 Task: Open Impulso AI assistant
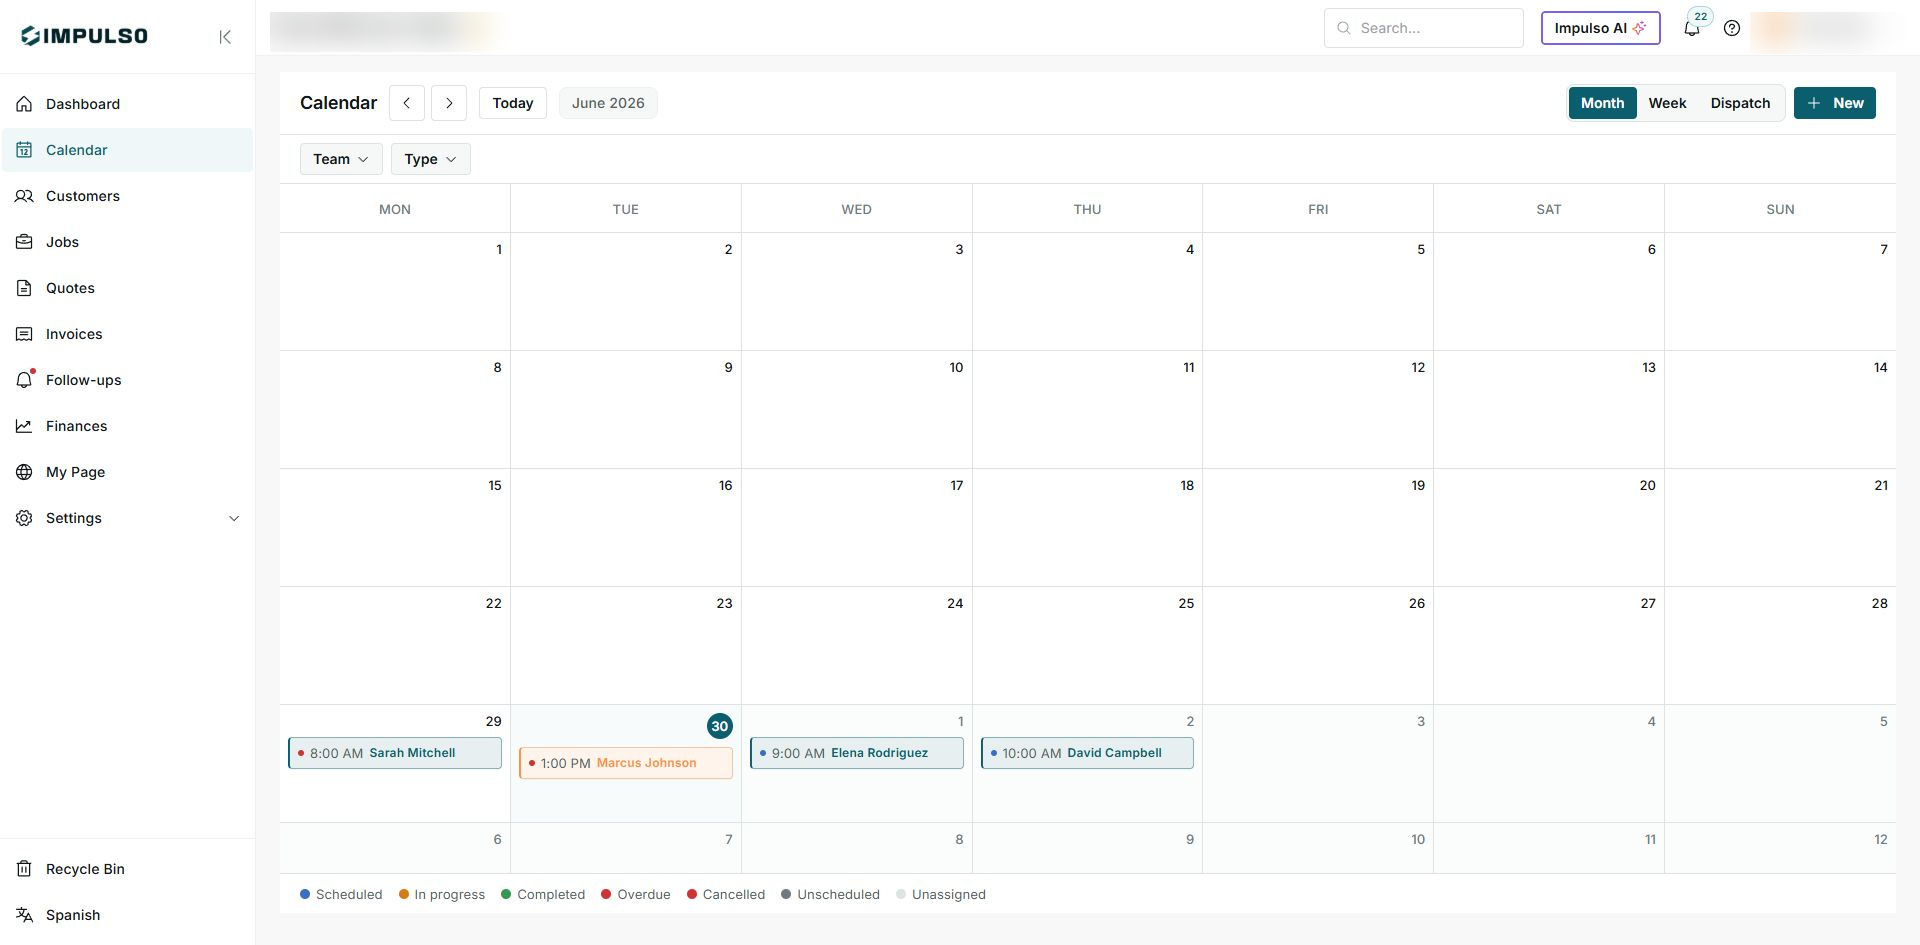click(1601, 28)
